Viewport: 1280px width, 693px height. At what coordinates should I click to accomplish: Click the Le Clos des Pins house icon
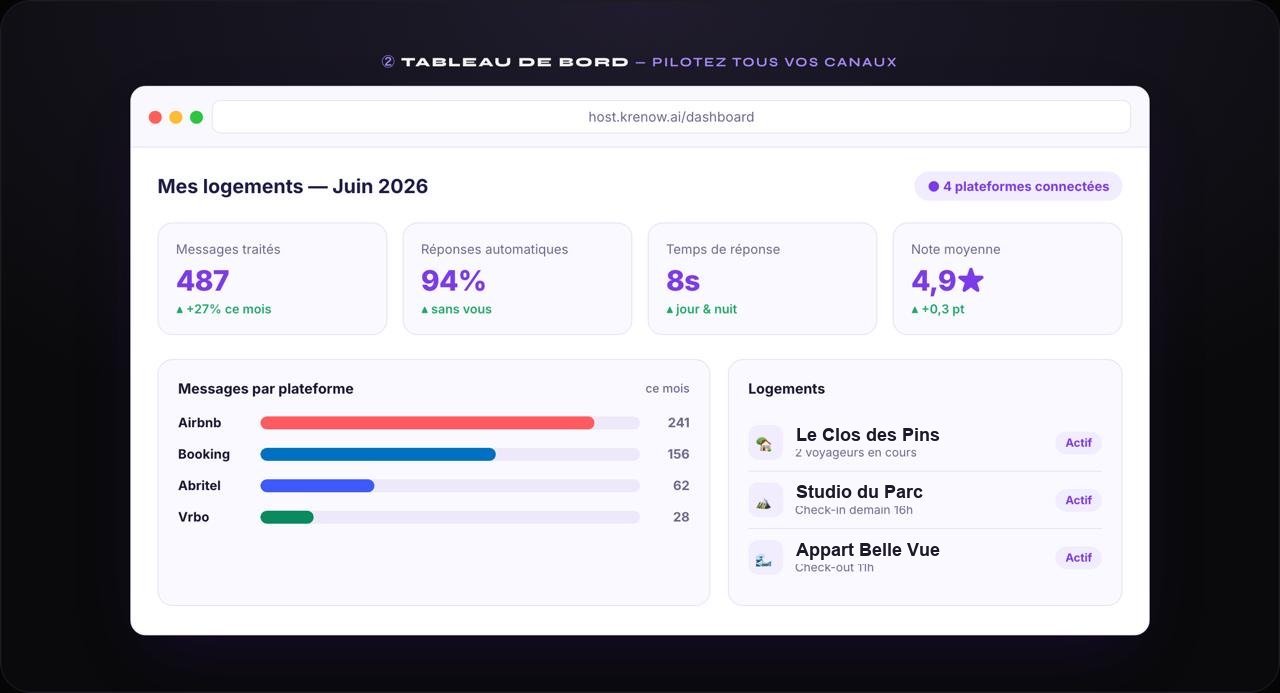765,443
